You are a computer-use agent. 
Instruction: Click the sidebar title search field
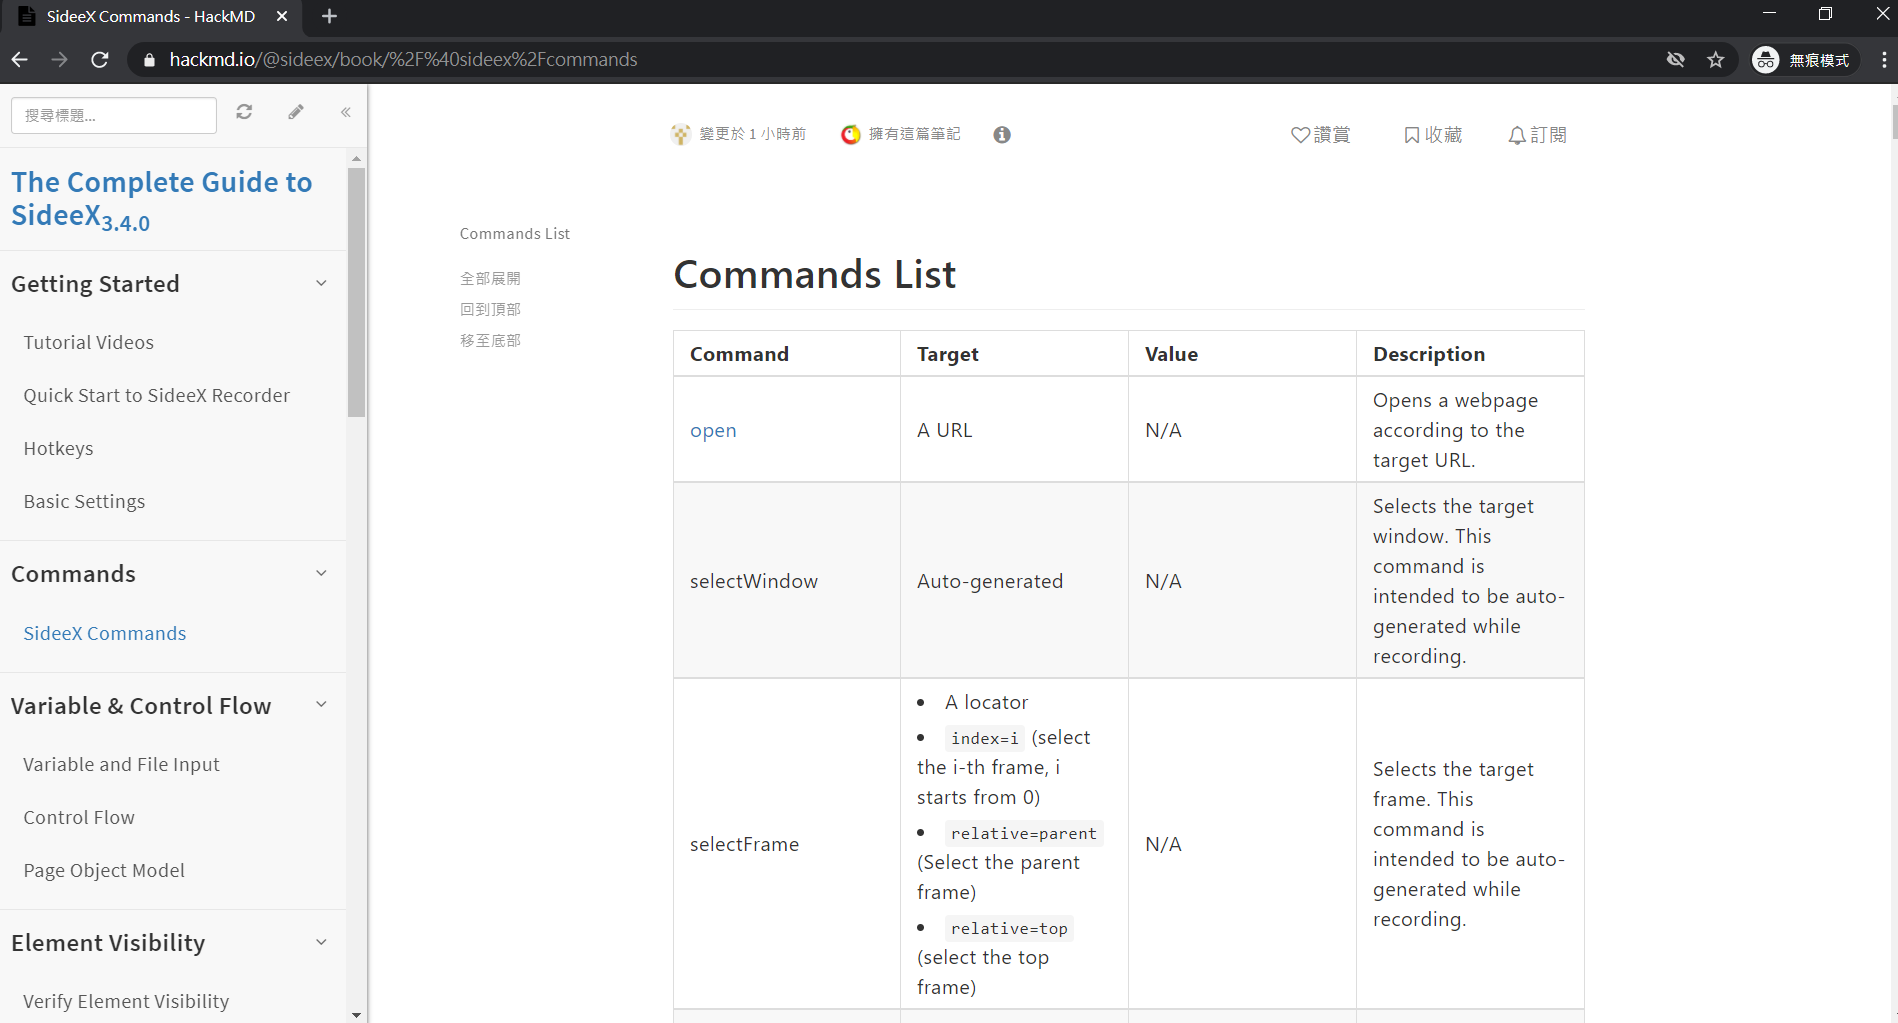[114, 116]
